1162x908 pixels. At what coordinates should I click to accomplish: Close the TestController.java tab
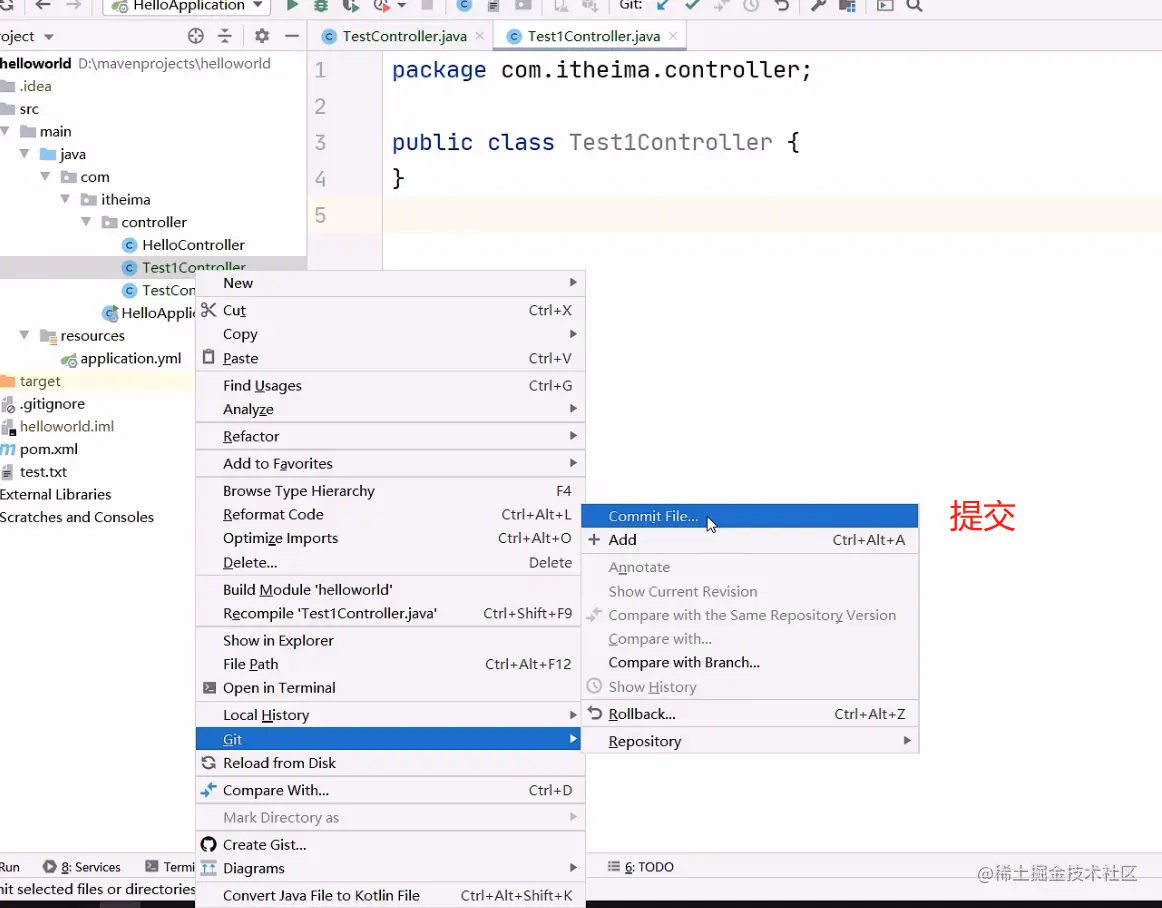(480, 36)
